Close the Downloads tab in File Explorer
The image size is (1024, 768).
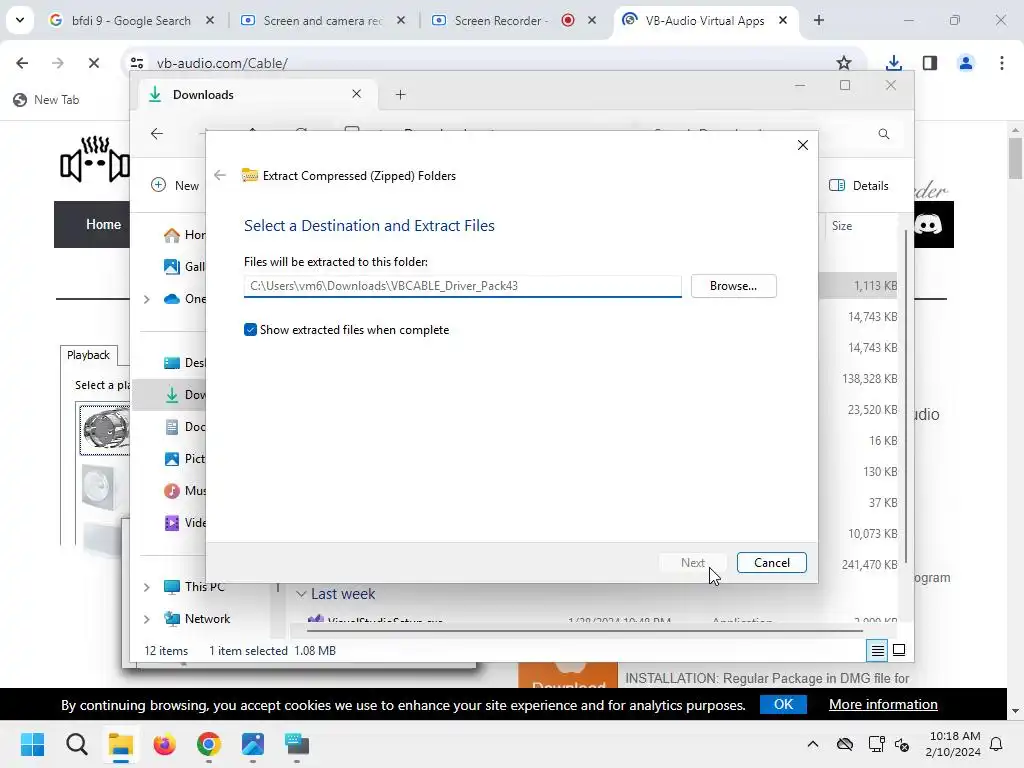(x=357, y=94)
